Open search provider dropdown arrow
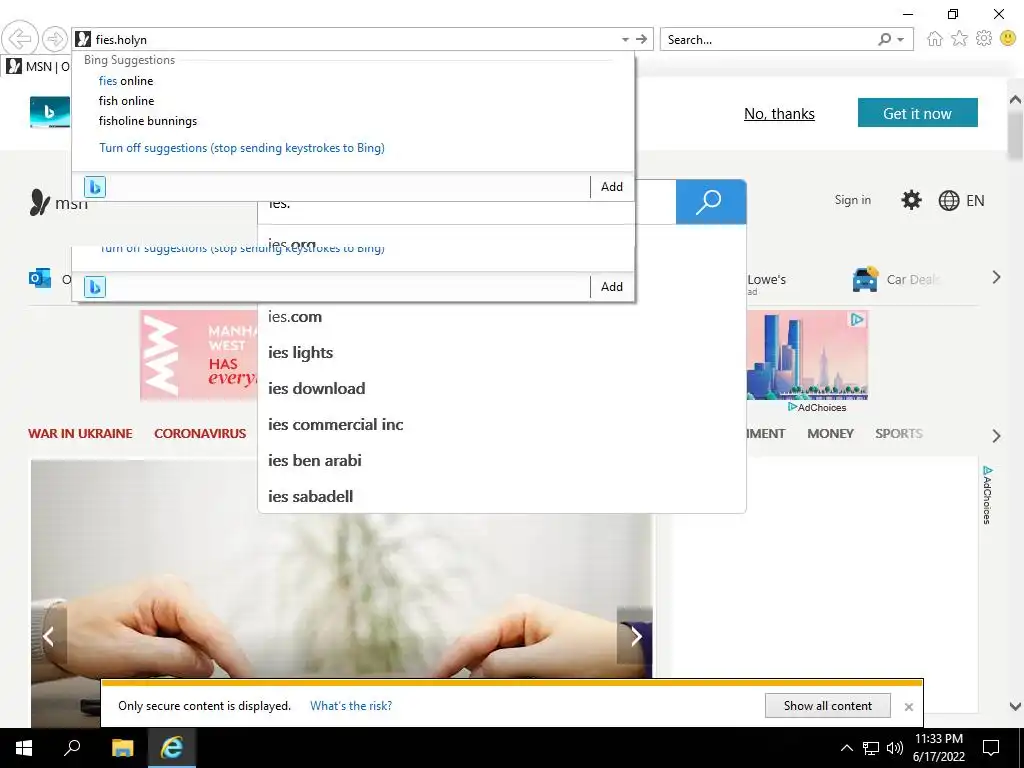The width and height of the screenshot is (1024, 768). pyautogui.click(x=901, y=40)
